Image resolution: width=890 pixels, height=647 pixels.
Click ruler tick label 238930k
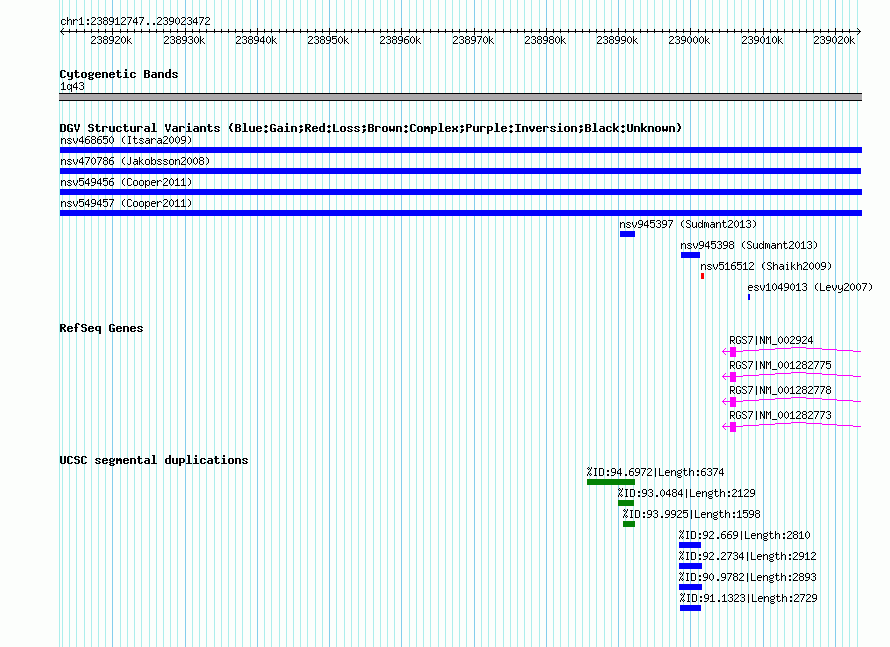click(184, 40)
